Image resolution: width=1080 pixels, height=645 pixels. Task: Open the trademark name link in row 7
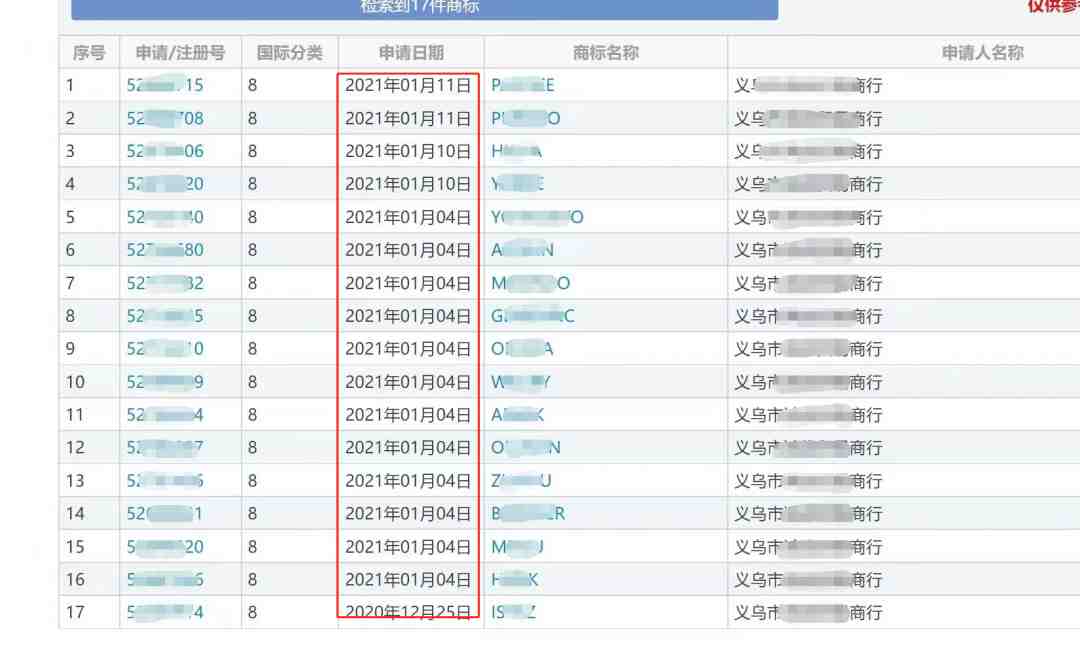(530, 283)
